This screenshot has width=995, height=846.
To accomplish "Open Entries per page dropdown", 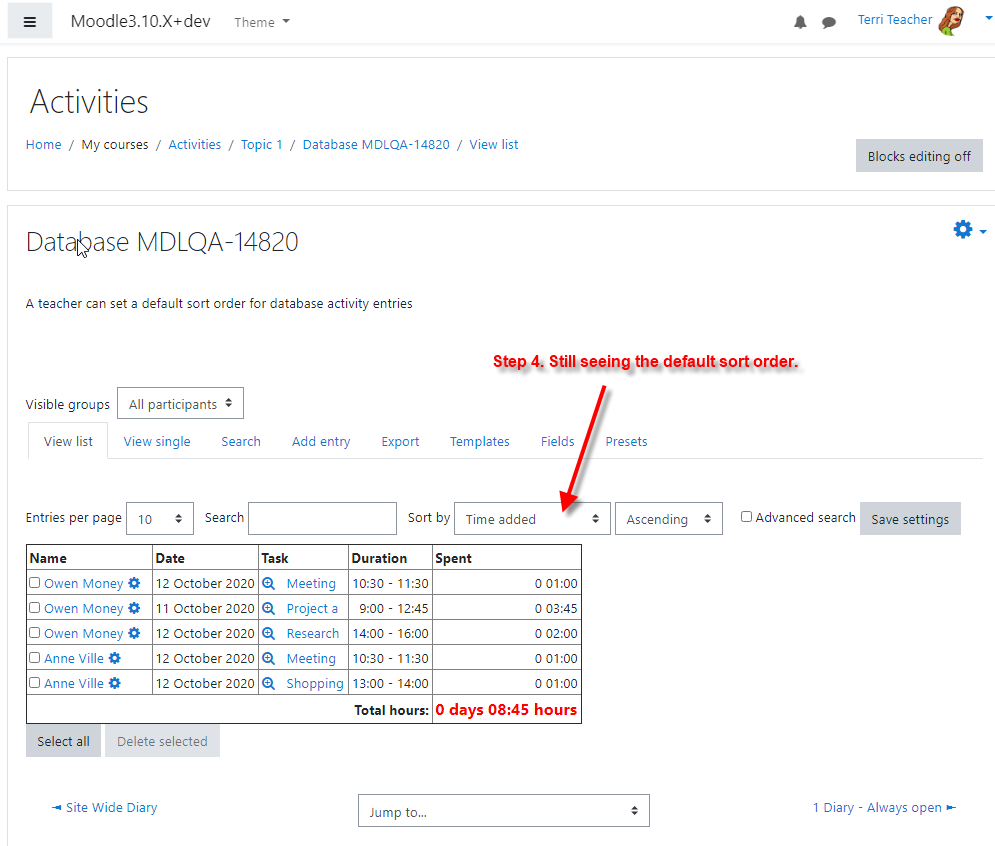I will point(160,519).
